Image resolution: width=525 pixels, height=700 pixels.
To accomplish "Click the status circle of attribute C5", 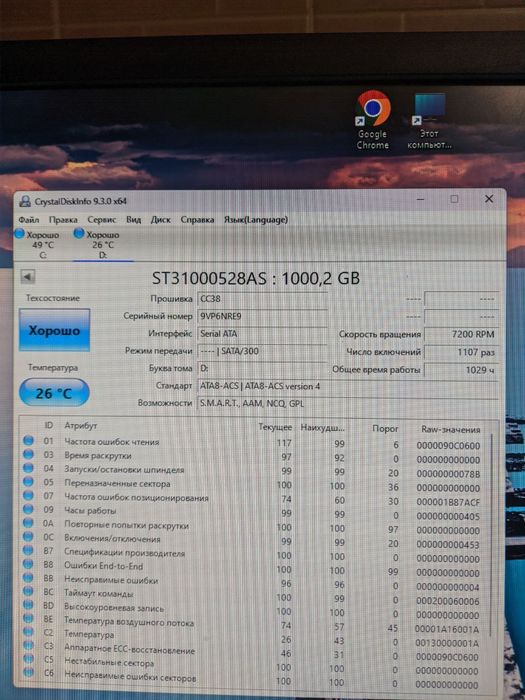I will pyautogui.click(x=29, y=659).
